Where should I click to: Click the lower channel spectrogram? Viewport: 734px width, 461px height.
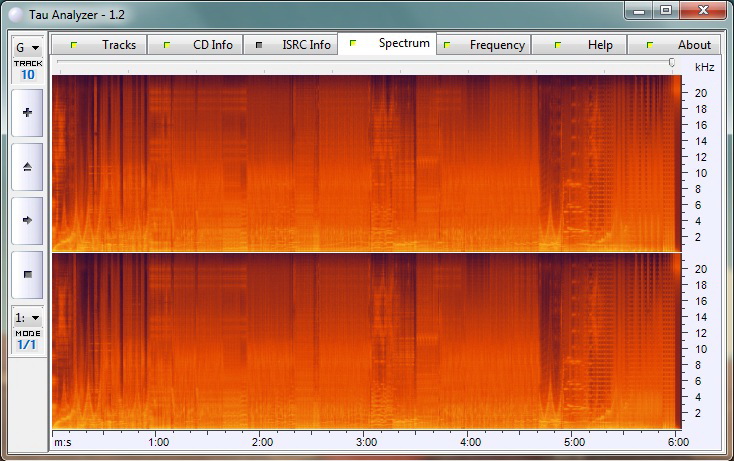[367, 341]
